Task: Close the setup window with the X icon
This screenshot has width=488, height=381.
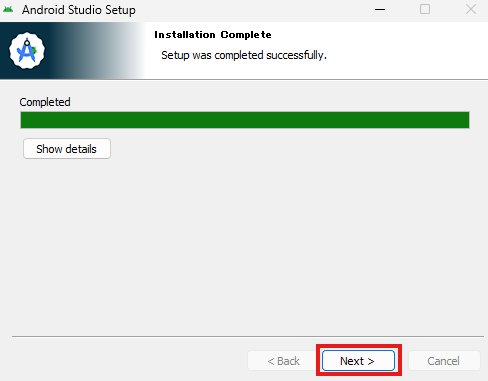Action: (471, 9)
